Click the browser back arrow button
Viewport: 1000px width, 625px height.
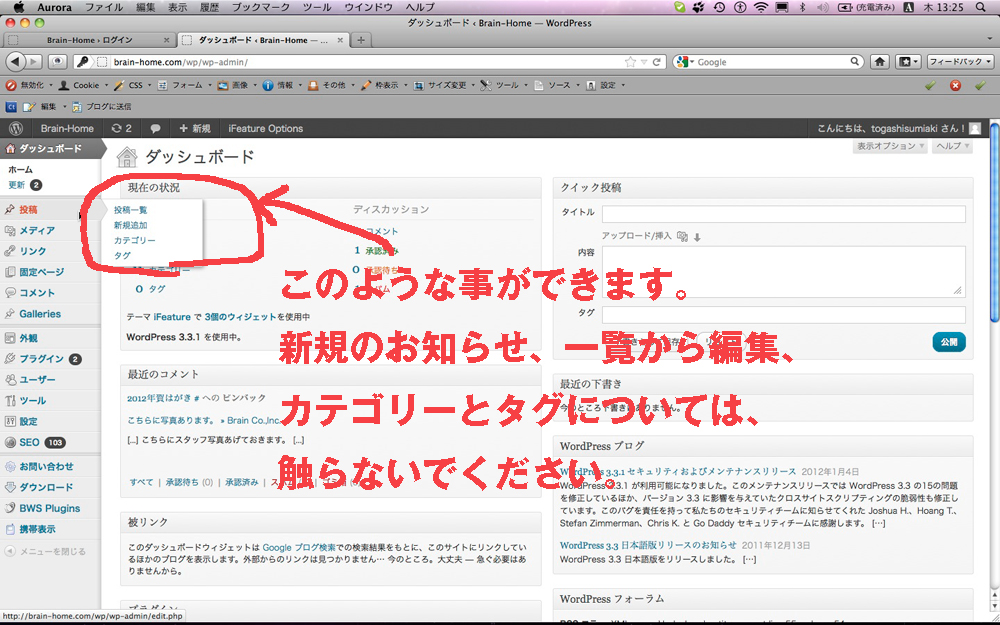click(x=15, y=62)
